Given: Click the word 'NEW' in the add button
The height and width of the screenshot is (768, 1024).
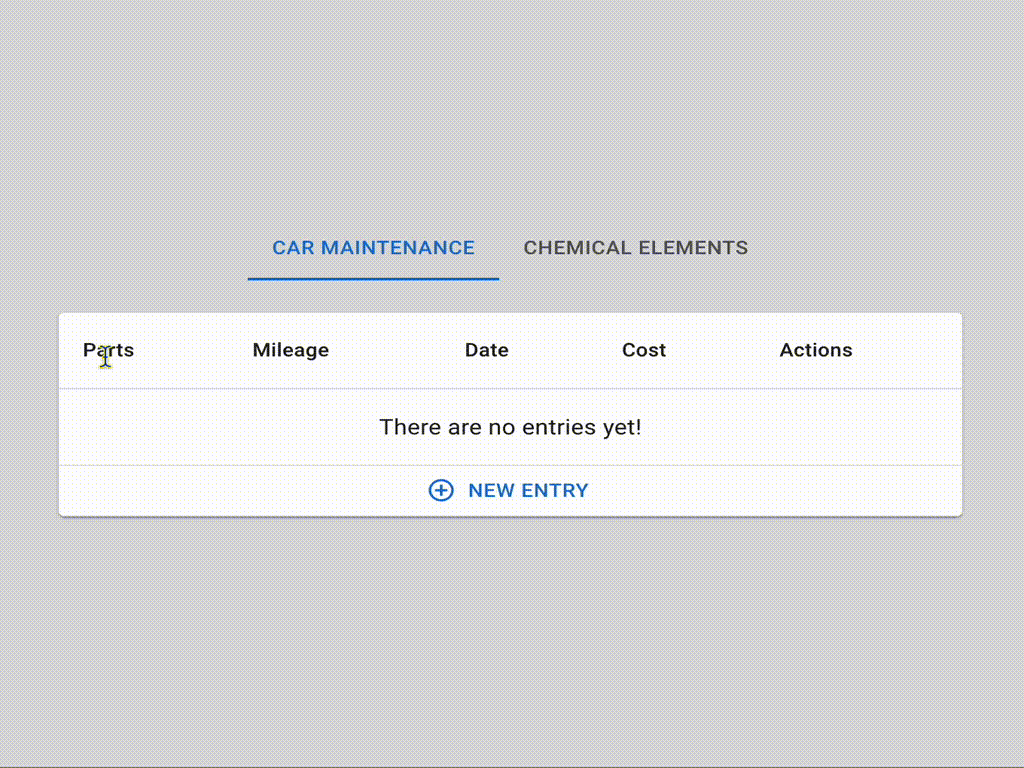Looking at the screenshot, I should coord(491,490).
